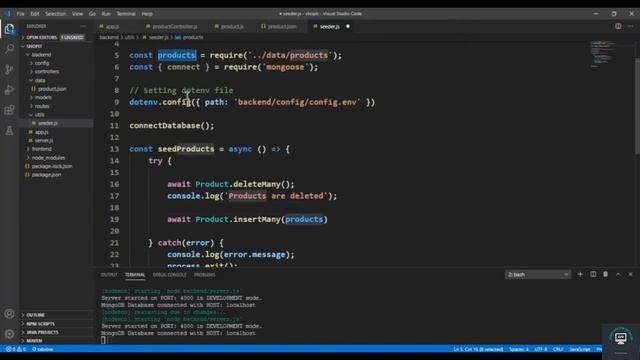640x360 pixels.
Task: Expand the config folder
Action: click(x=42, y=63)
